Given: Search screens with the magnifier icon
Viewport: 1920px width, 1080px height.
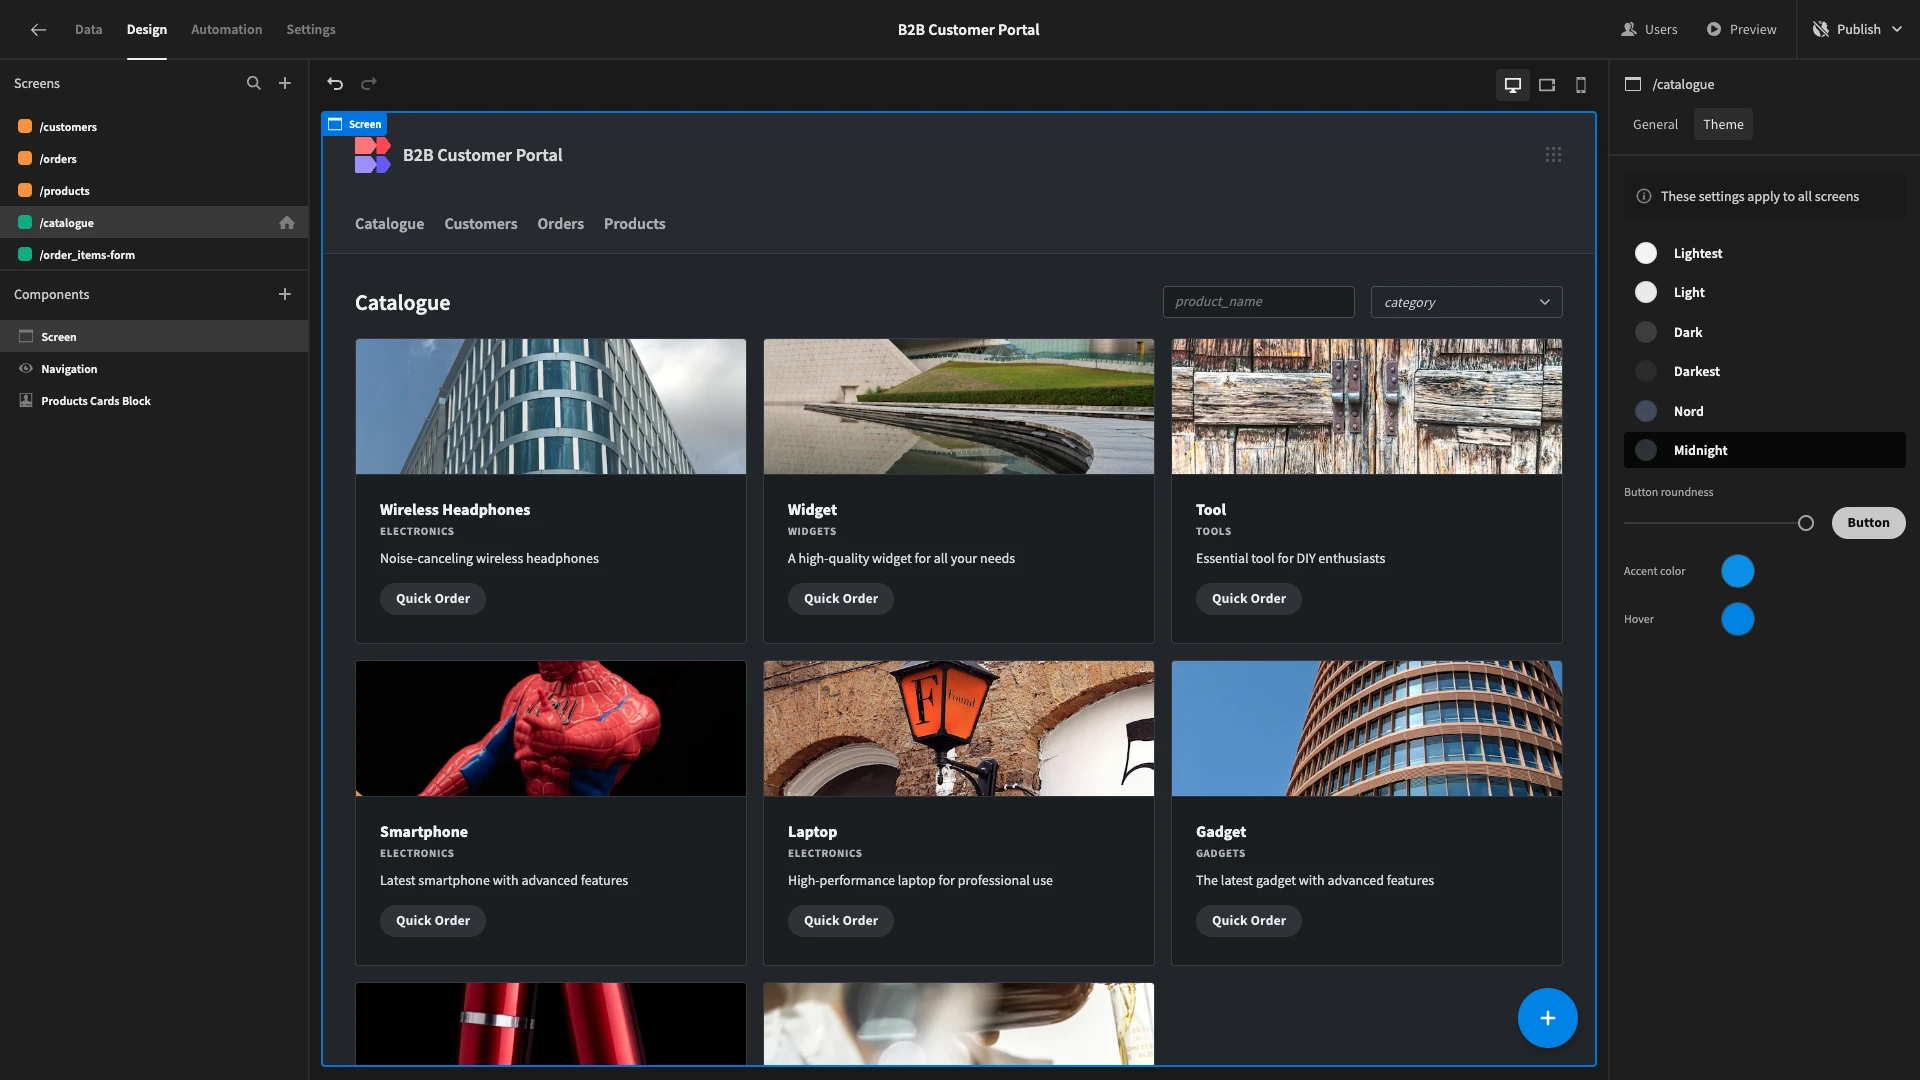Looking at the screenshot, I should pos(254,83).
